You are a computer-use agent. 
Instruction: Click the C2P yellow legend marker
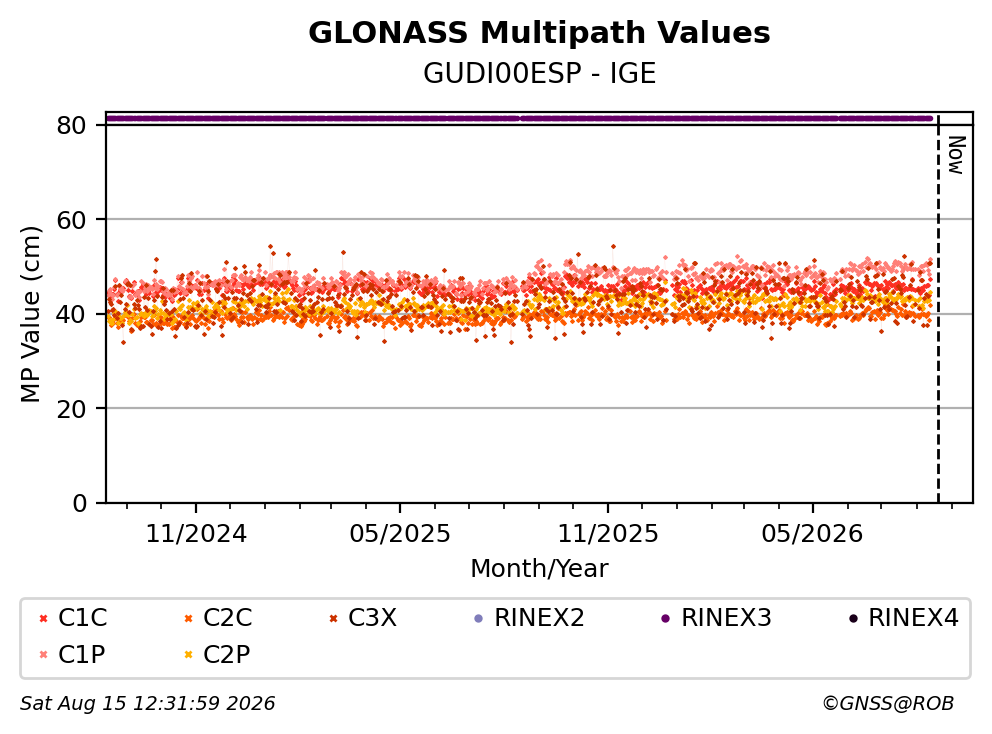point(188,655)
